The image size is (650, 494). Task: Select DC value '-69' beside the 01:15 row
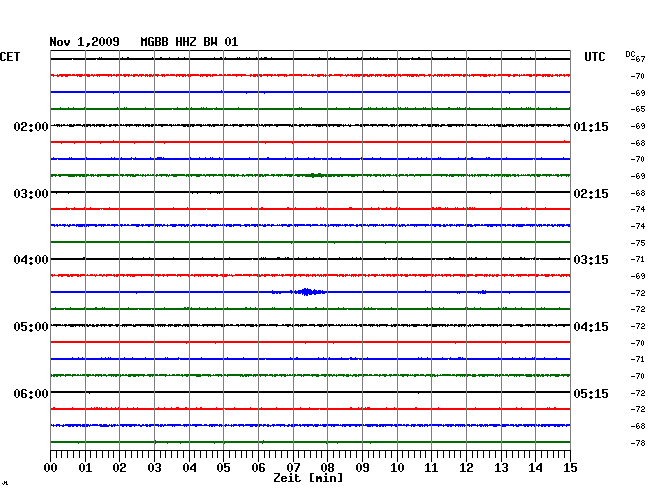click(x=638, y=126)
